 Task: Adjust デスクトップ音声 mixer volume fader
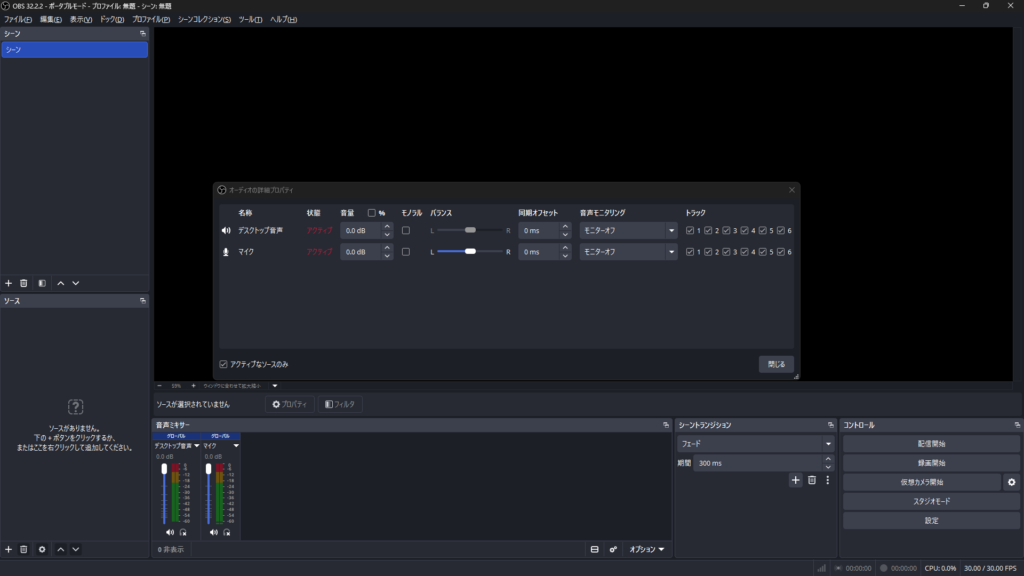(164, 469)
